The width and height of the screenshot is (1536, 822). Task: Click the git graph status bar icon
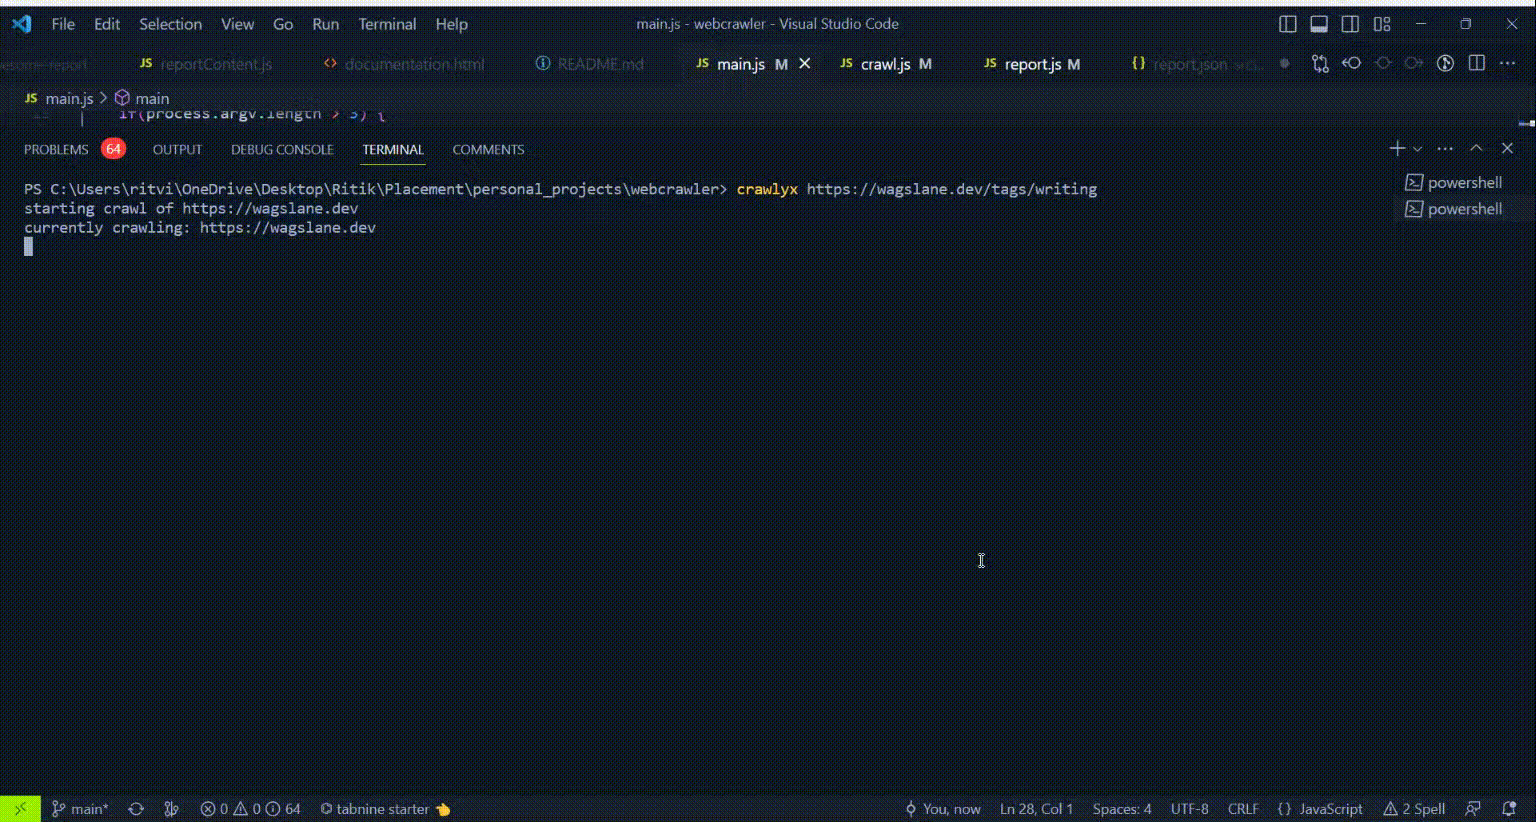(x=171, y=809)
